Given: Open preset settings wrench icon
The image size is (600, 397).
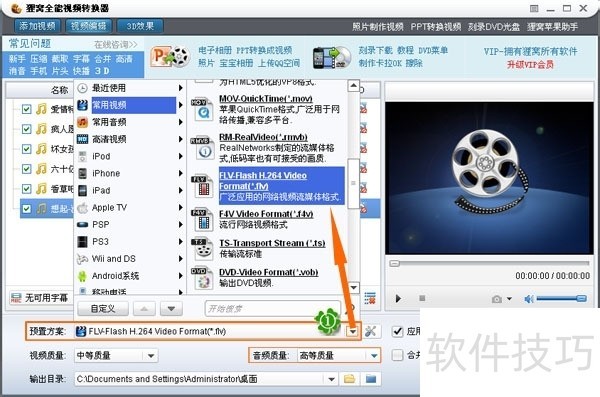Looking at the screenshot, I should point(370,332).
